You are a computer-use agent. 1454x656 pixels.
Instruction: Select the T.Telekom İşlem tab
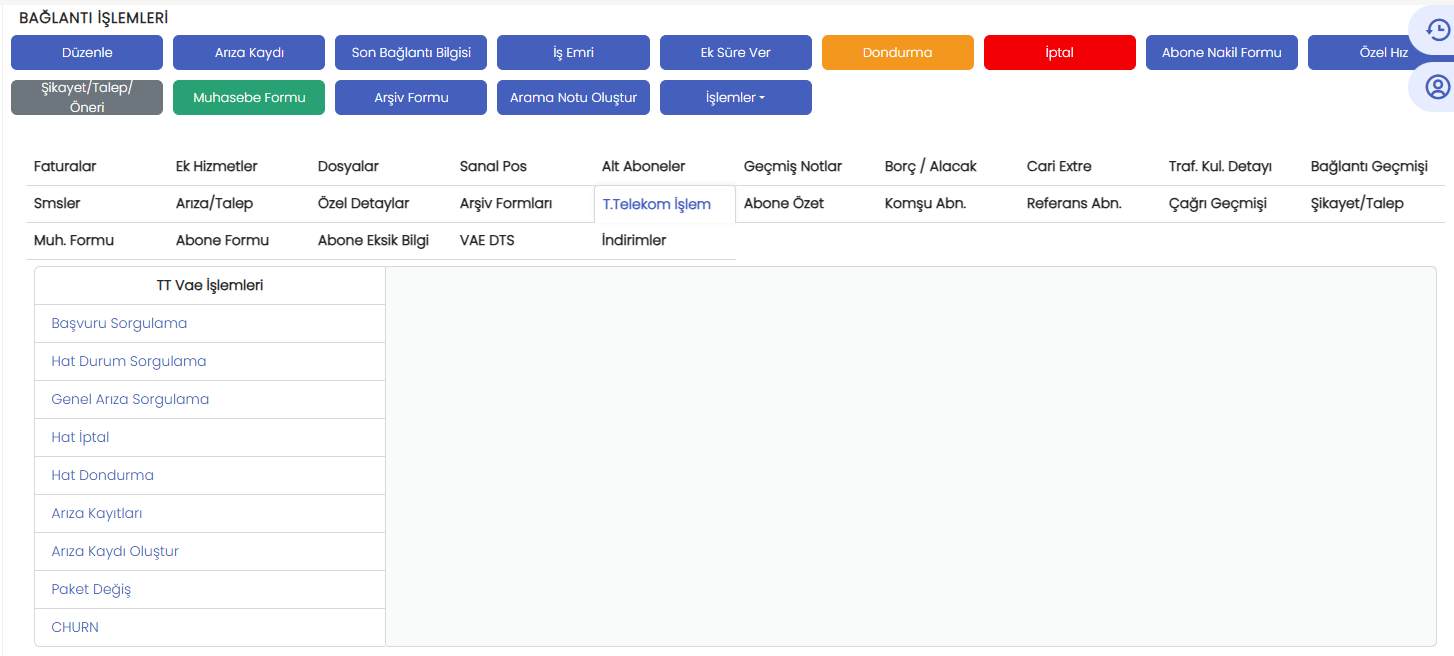[665, 204]
